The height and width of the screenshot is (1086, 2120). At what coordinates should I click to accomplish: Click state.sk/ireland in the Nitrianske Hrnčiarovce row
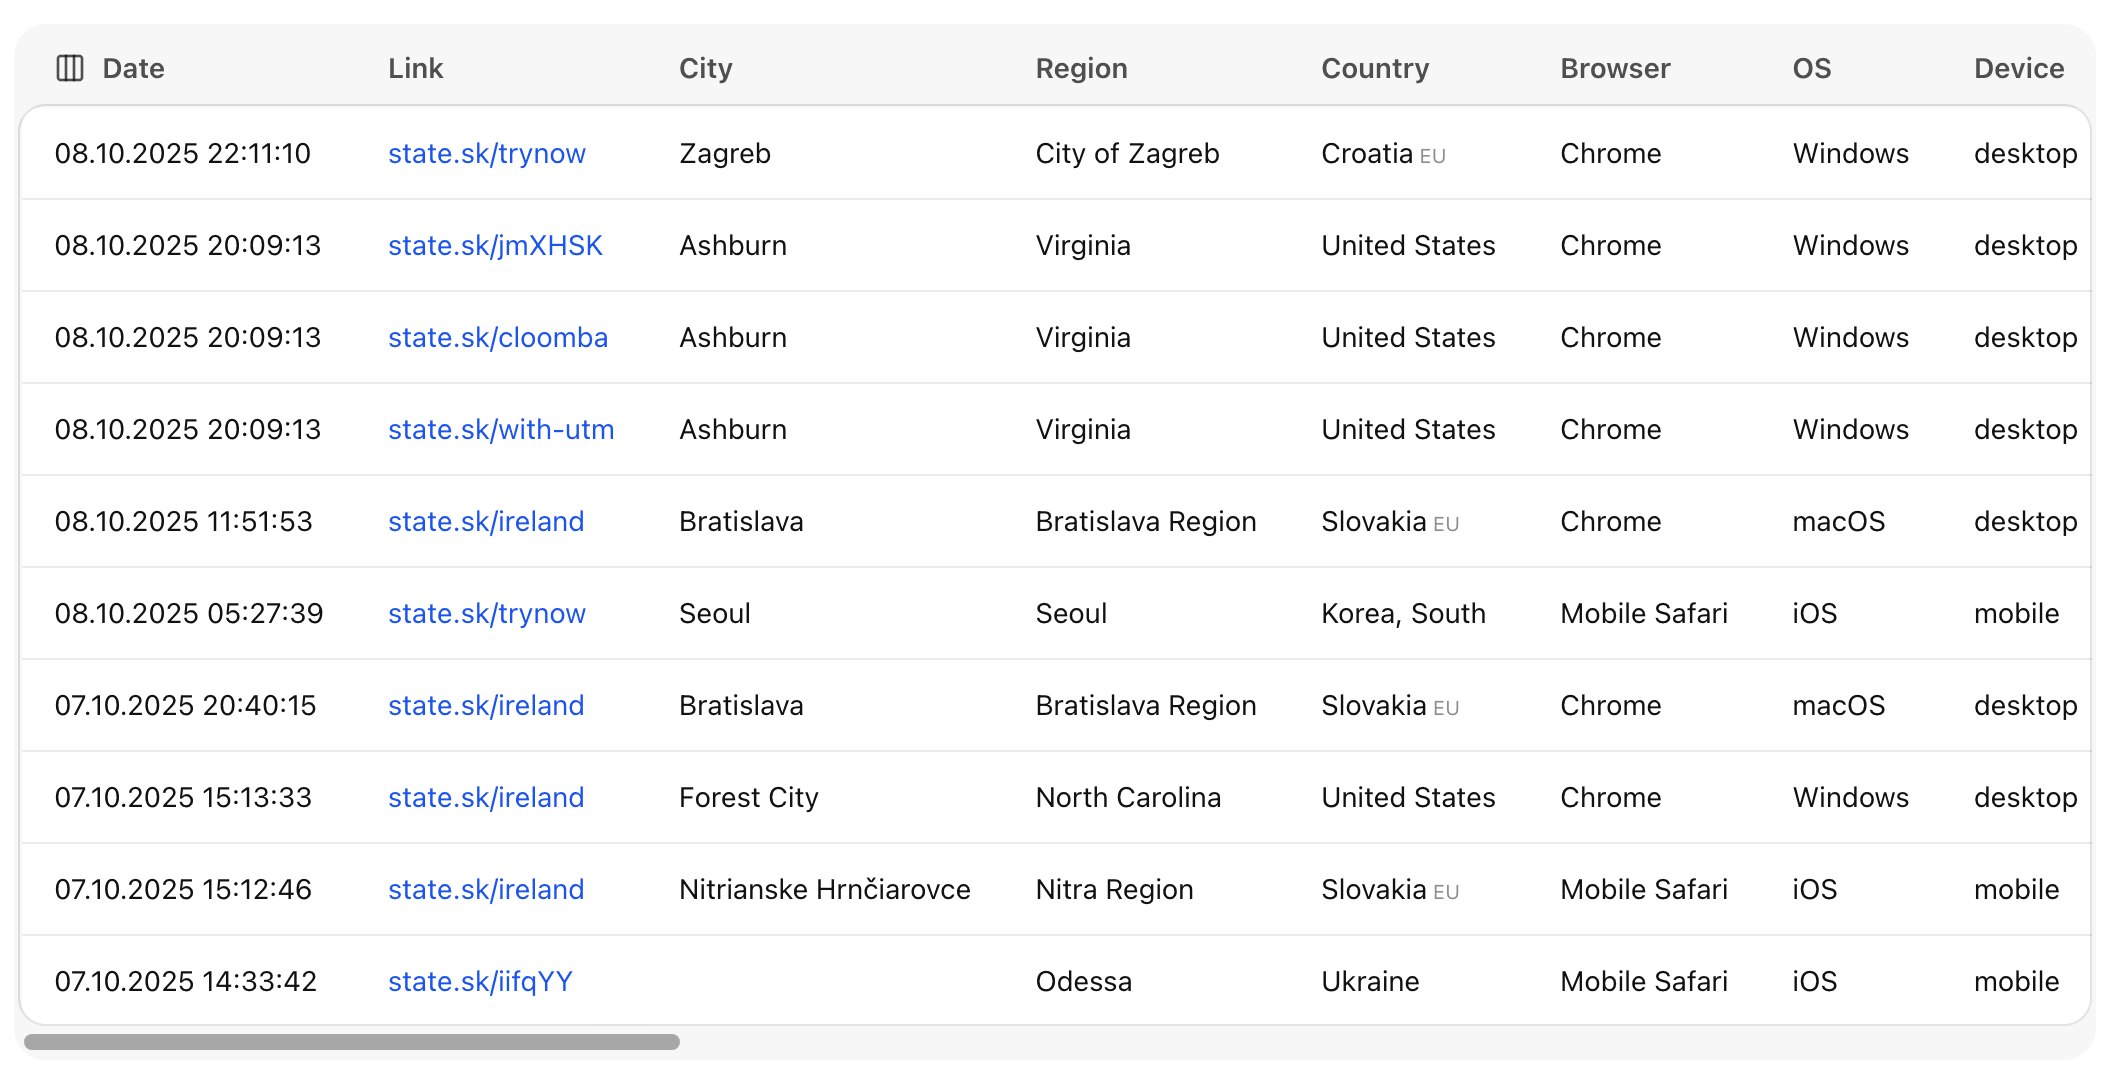coord(485,889)
